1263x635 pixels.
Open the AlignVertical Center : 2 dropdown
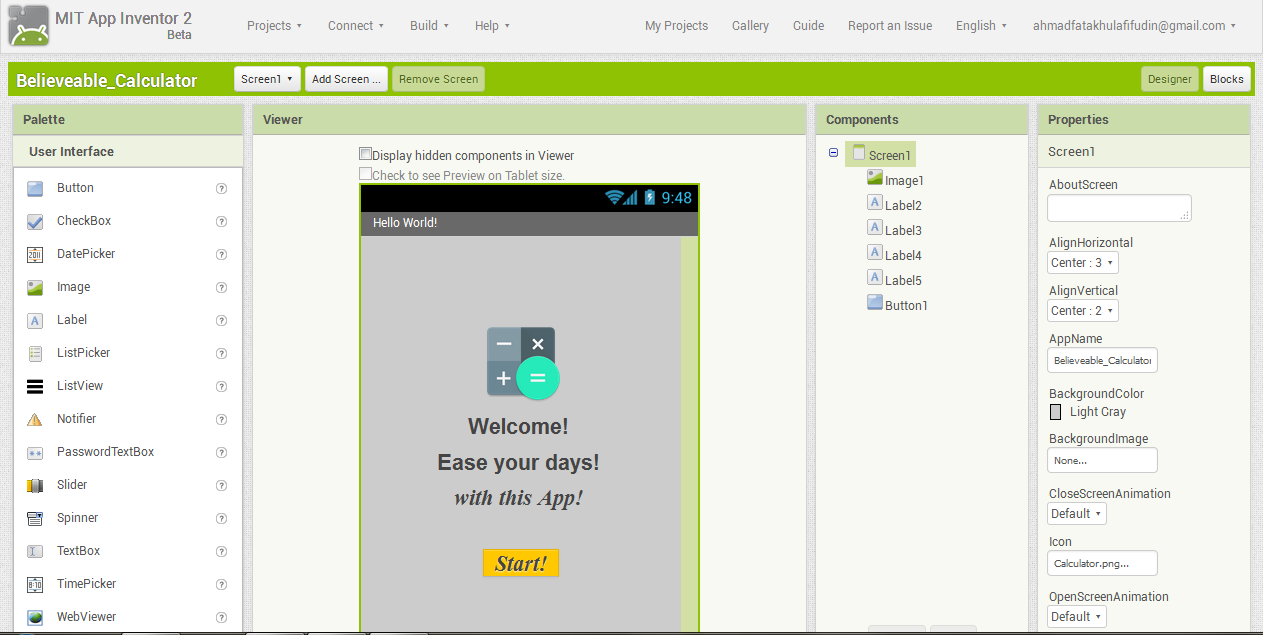[1083, 311]
